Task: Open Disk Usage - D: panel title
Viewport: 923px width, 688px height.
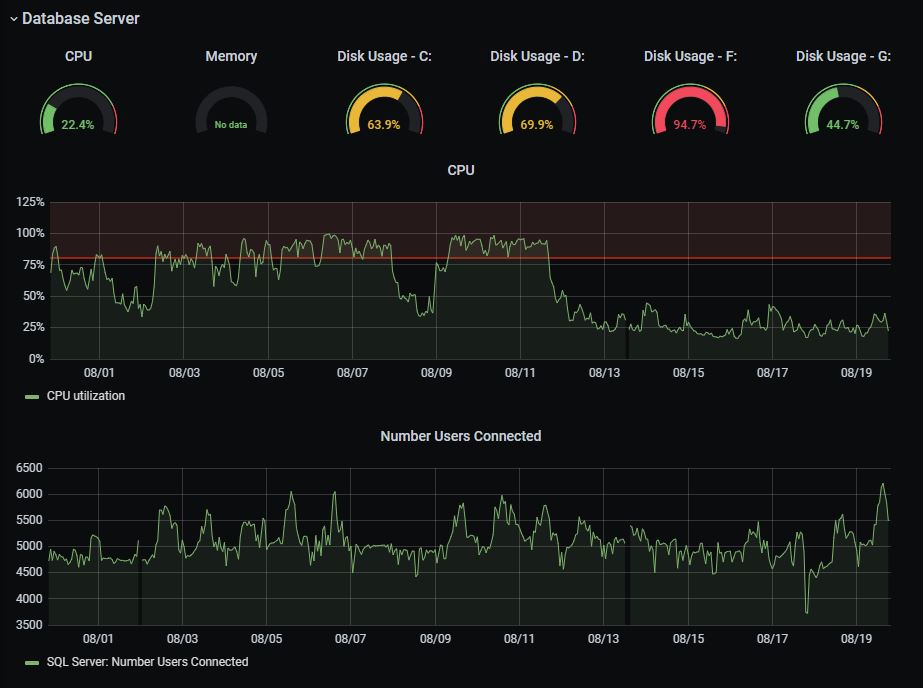Action: (x=537, y=56)
